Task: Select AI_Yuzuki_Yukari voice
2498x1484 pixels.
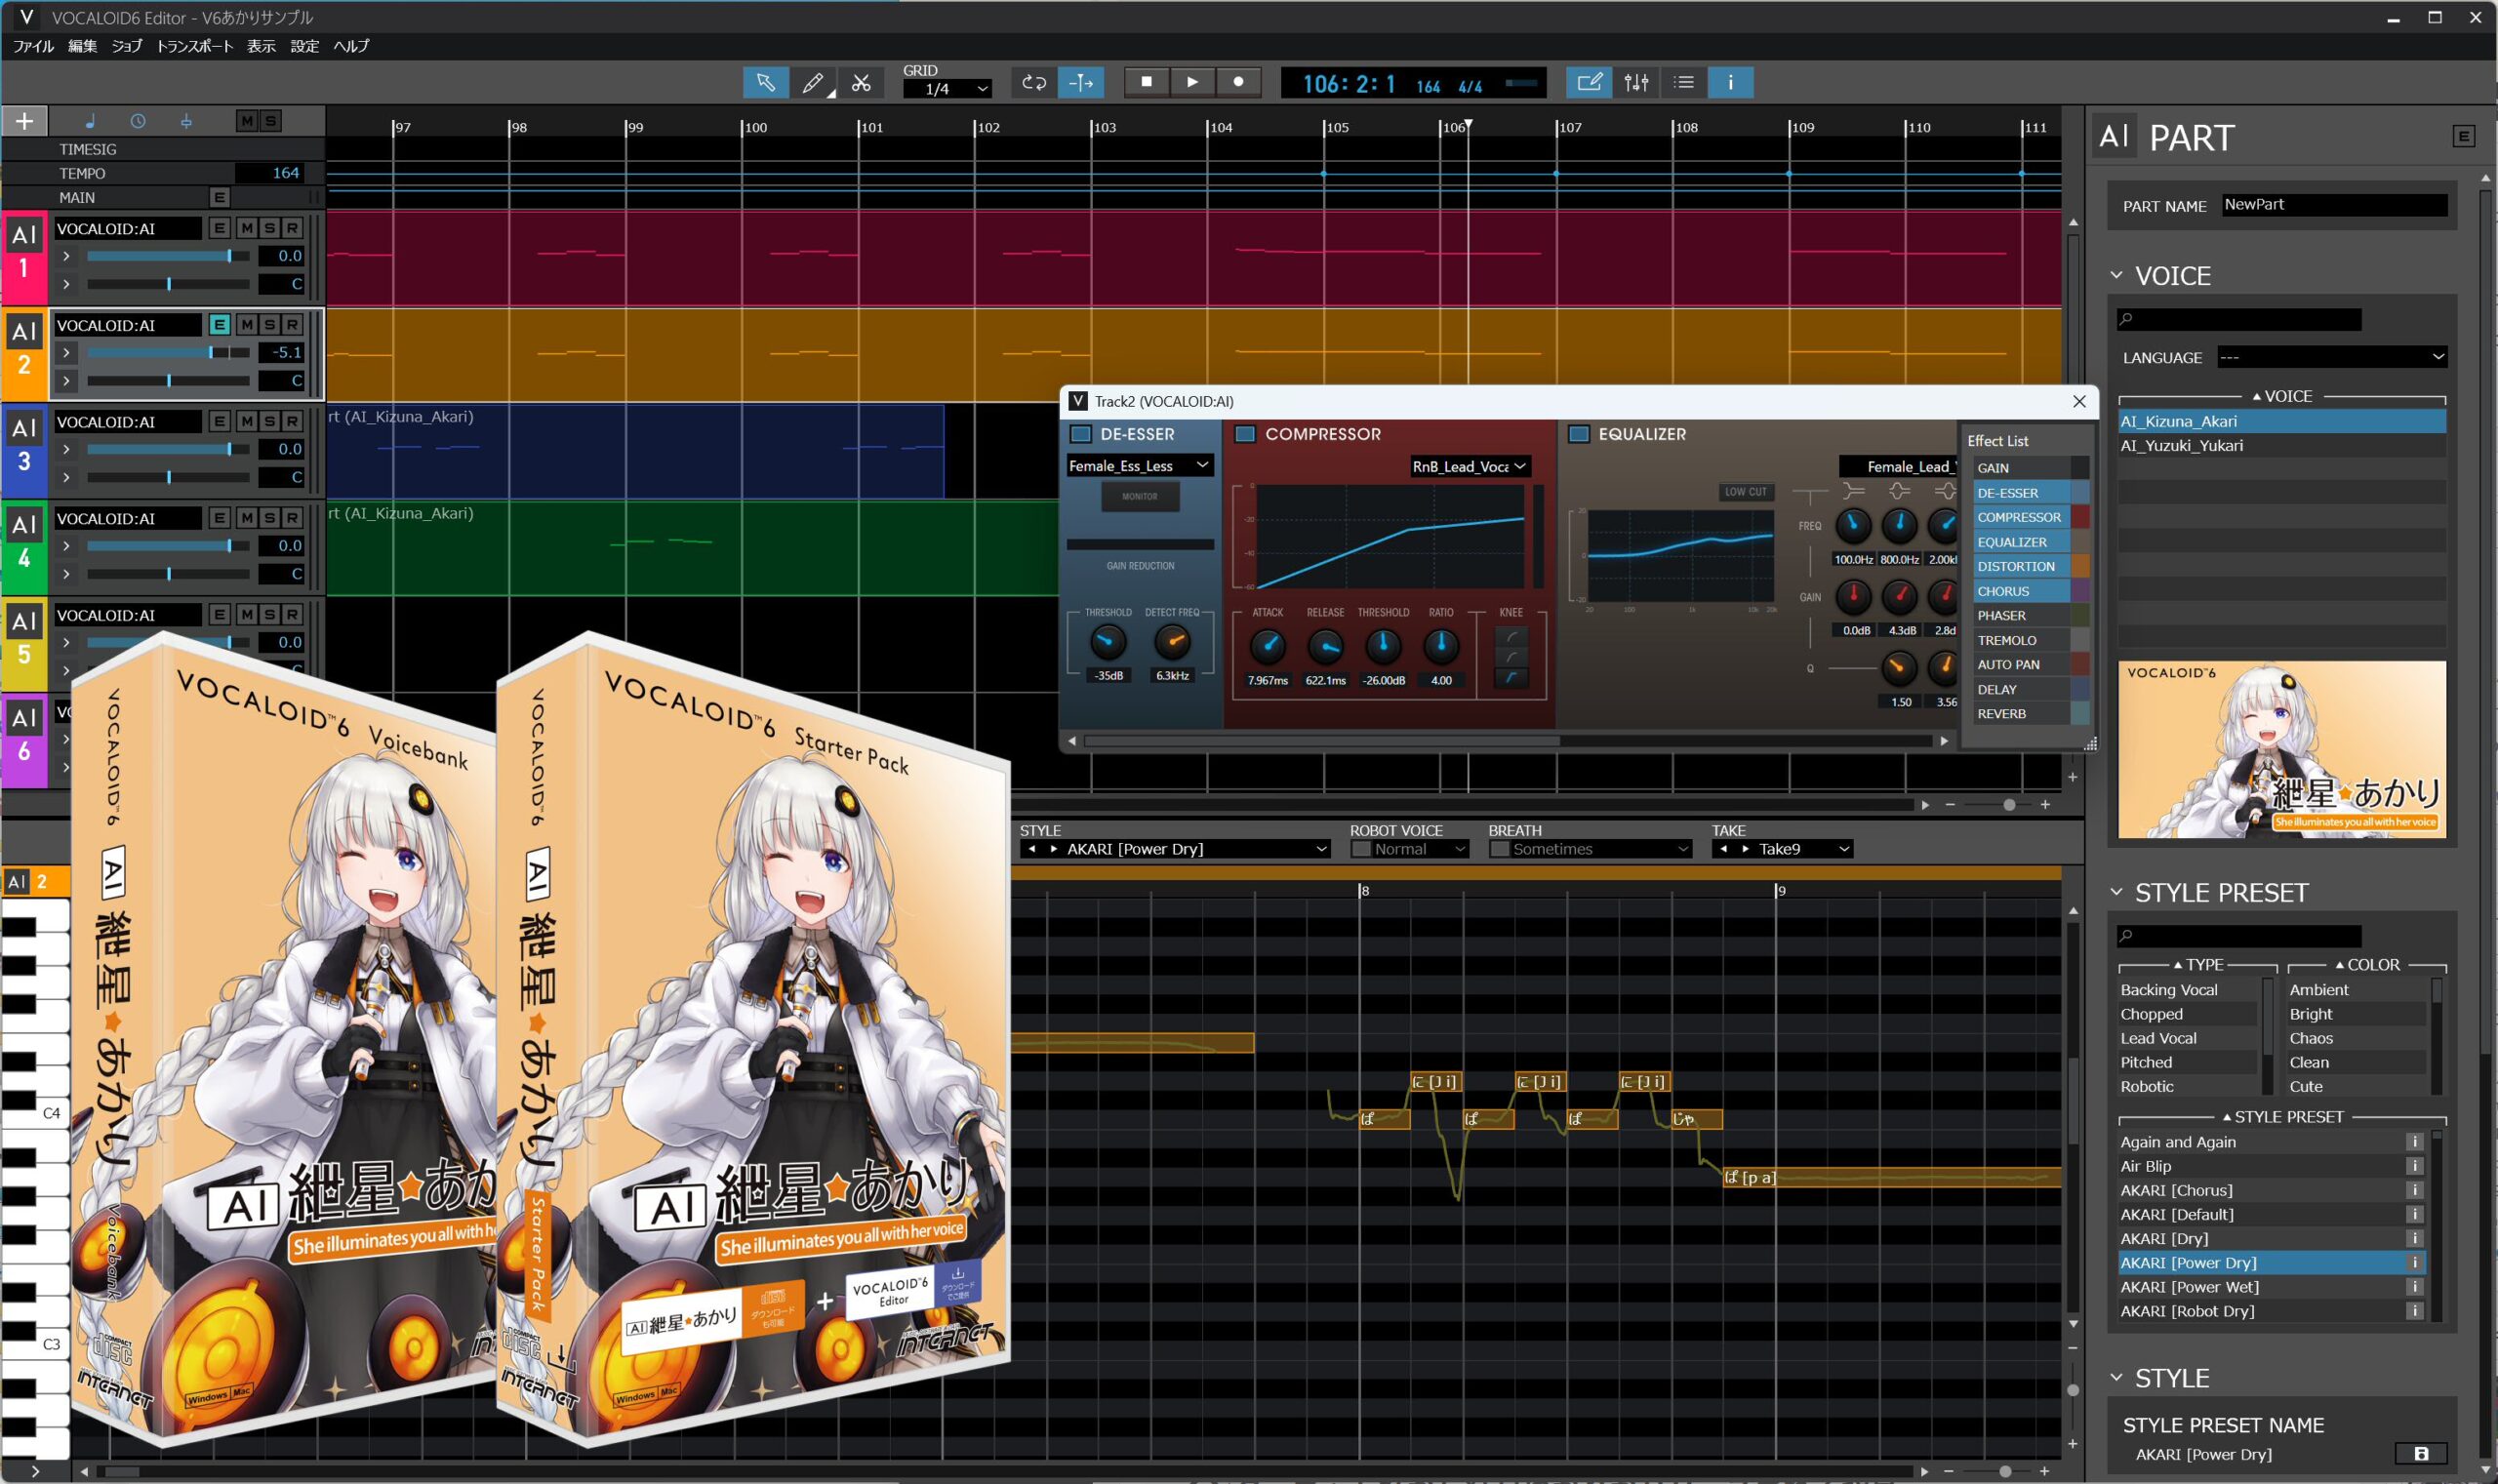Action: click(x=2282, y=446)
